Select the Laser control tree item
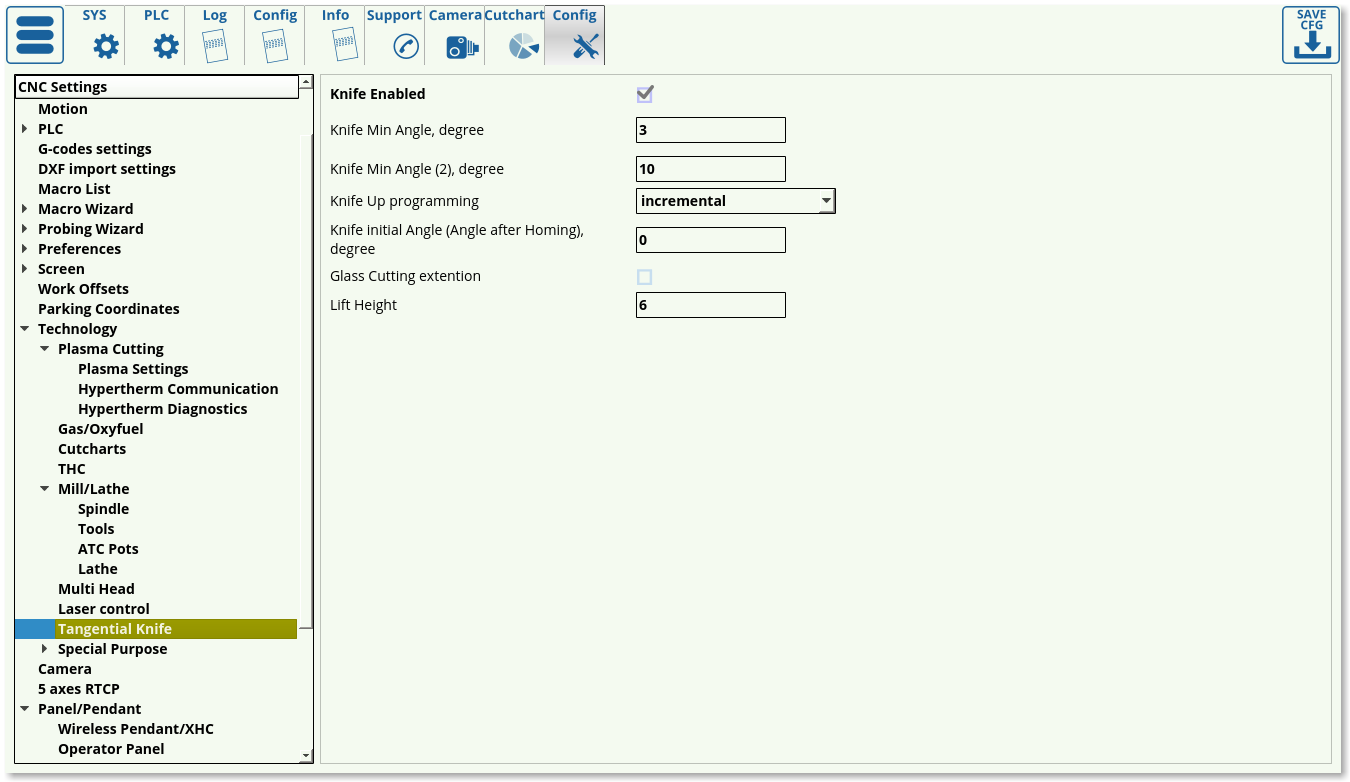The width and height of the screenshot is (1350, 782). tap(103, 609)
